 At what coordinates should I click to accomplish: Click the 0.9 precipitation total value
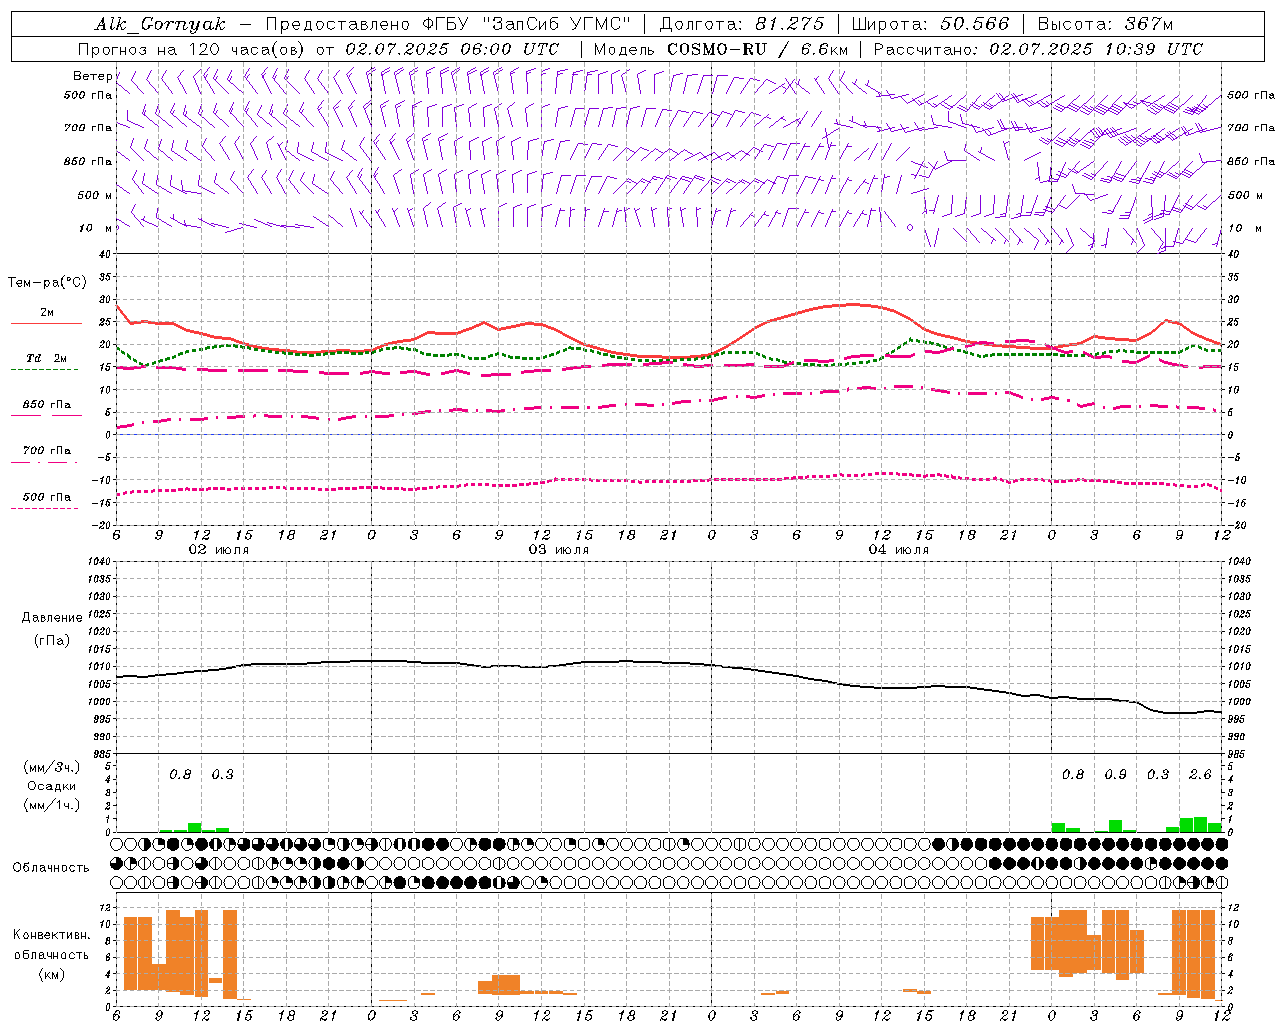(x=1115, y=774)
